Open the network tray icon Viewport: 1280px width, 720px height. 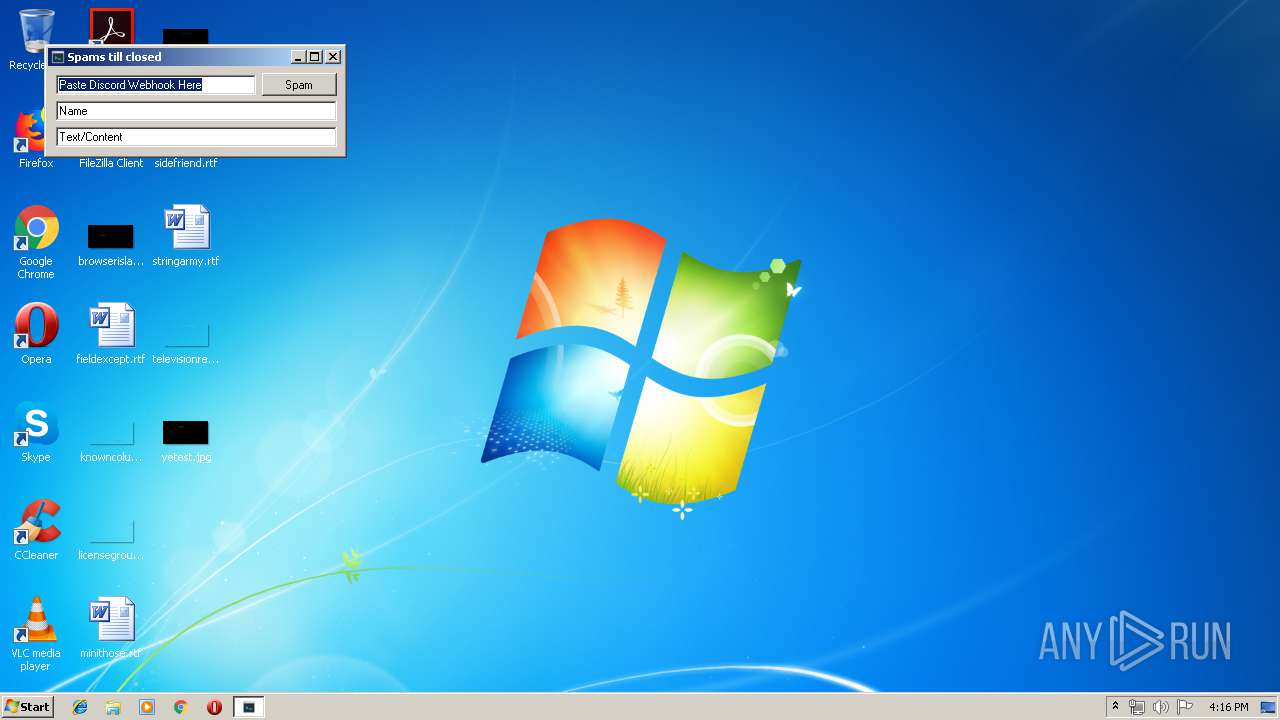(x=1137, y=707)
